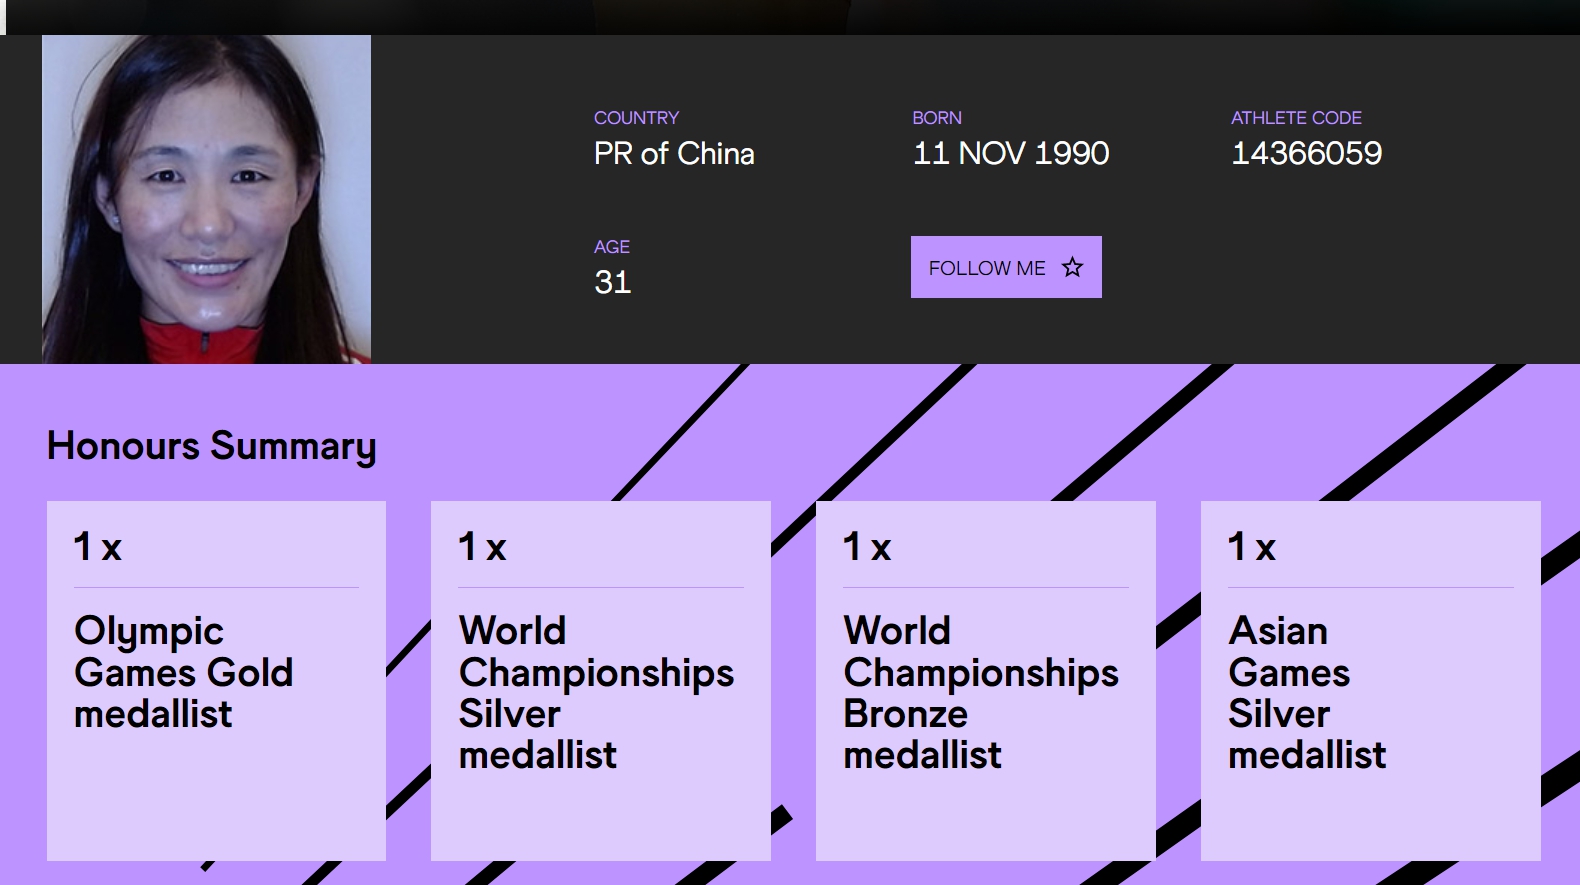
Task: Click 1 x count on World Championships Silver card
Action: pyautogui.click(x=482, y=547)
